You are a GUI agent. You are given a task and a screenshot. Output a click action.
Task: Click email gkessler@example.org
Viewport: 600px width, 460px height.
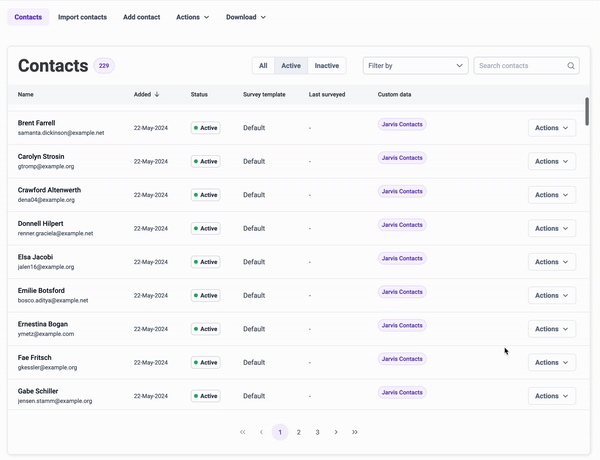point(47,367)
